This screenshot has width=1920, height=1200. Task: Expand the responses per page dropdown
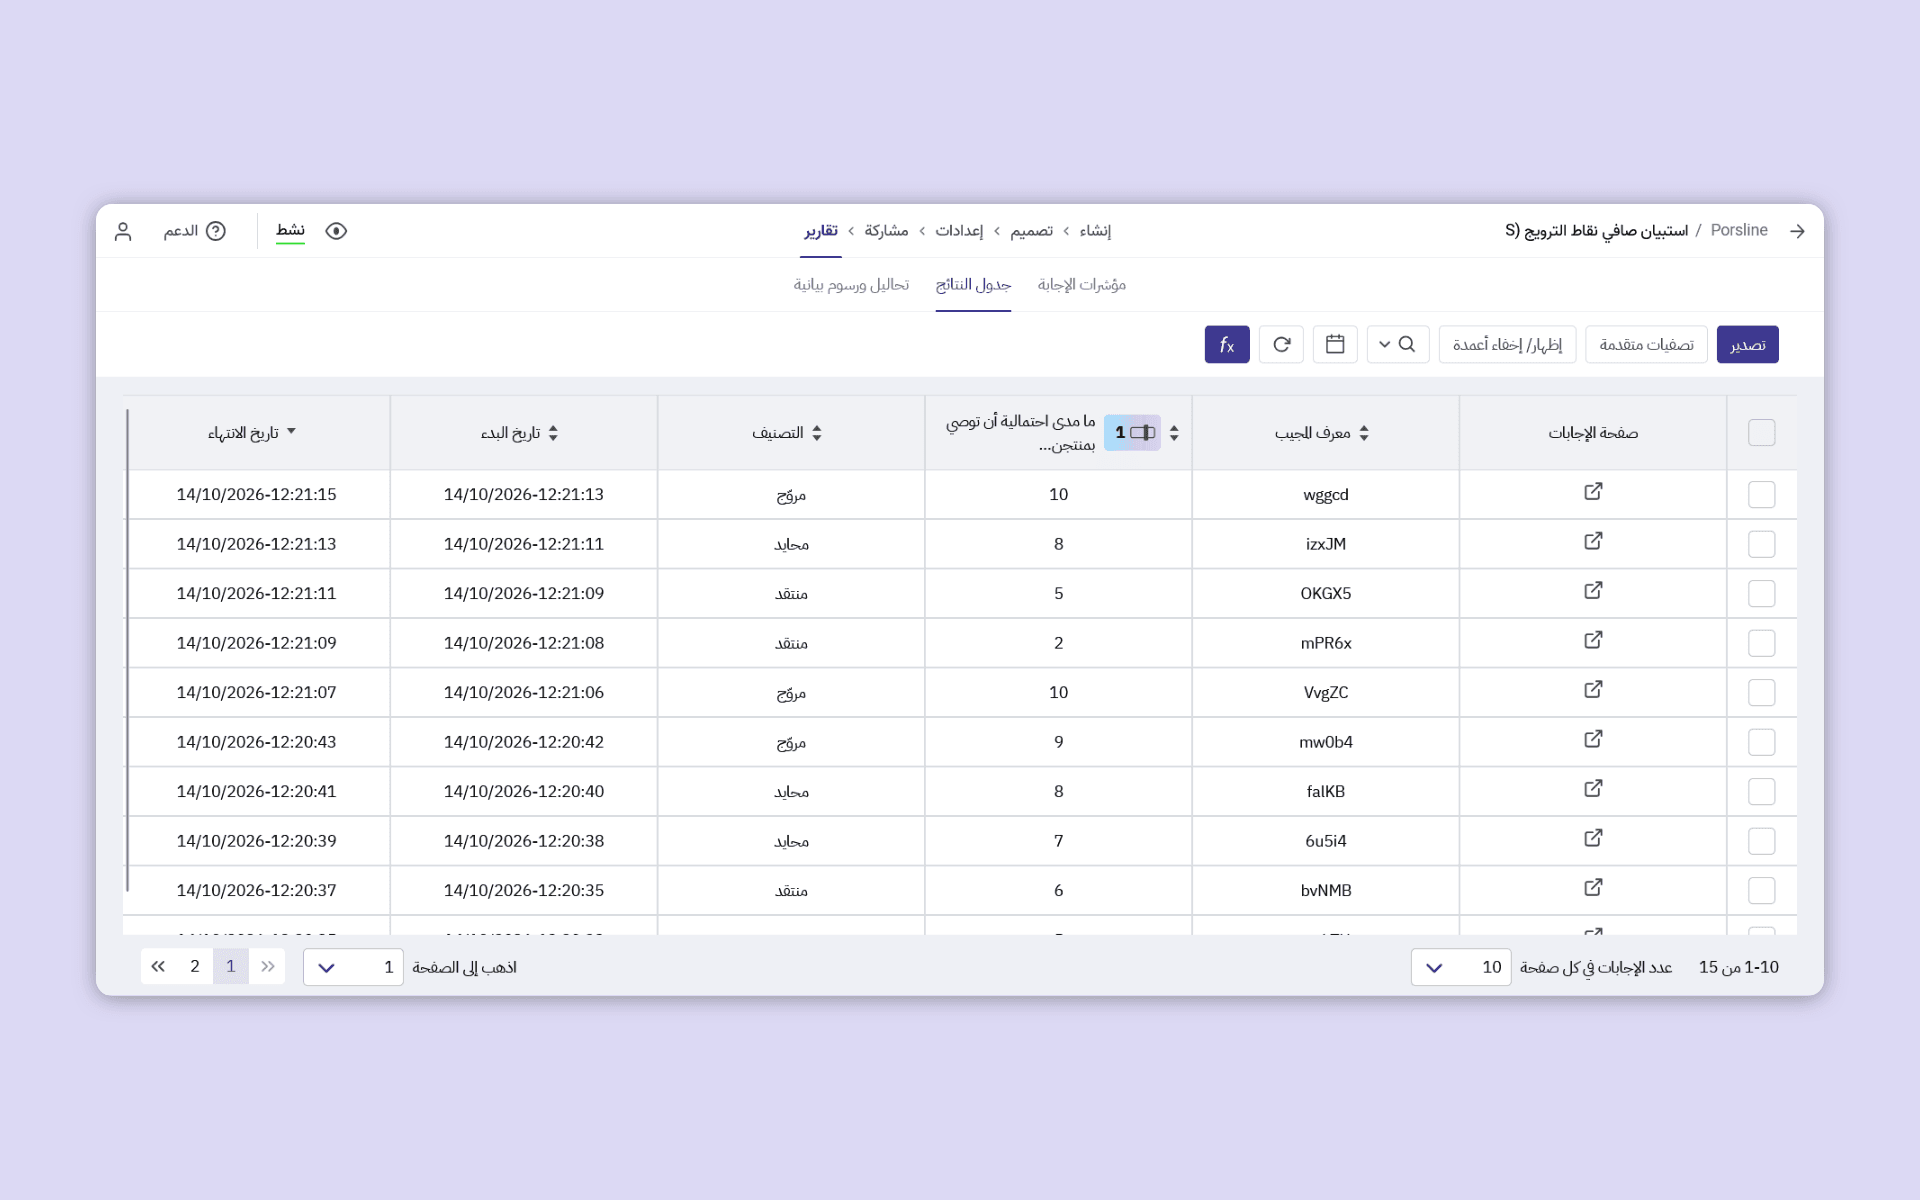(1461, 967)
